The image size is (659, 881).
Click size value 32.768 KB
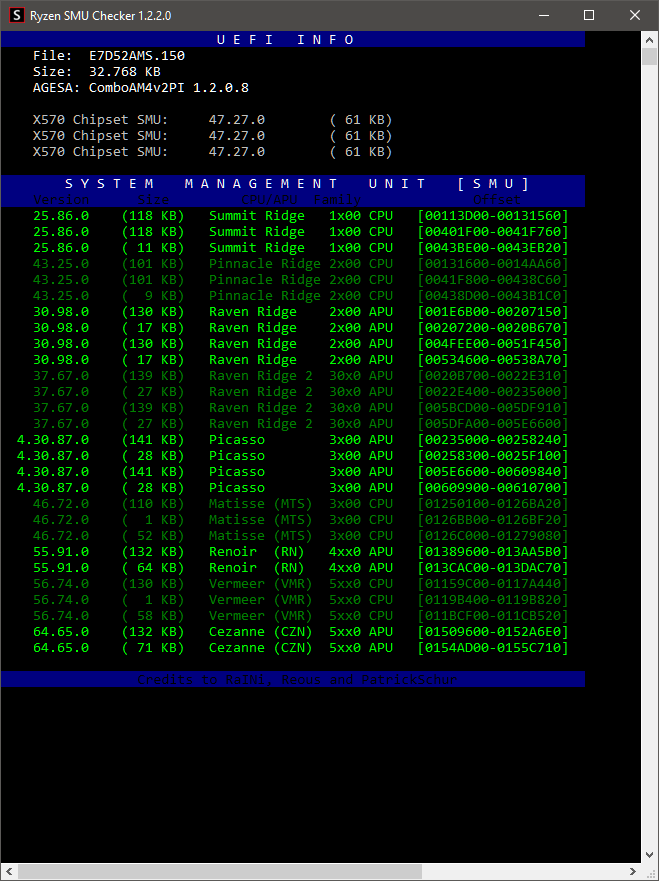tap(125, 71)
